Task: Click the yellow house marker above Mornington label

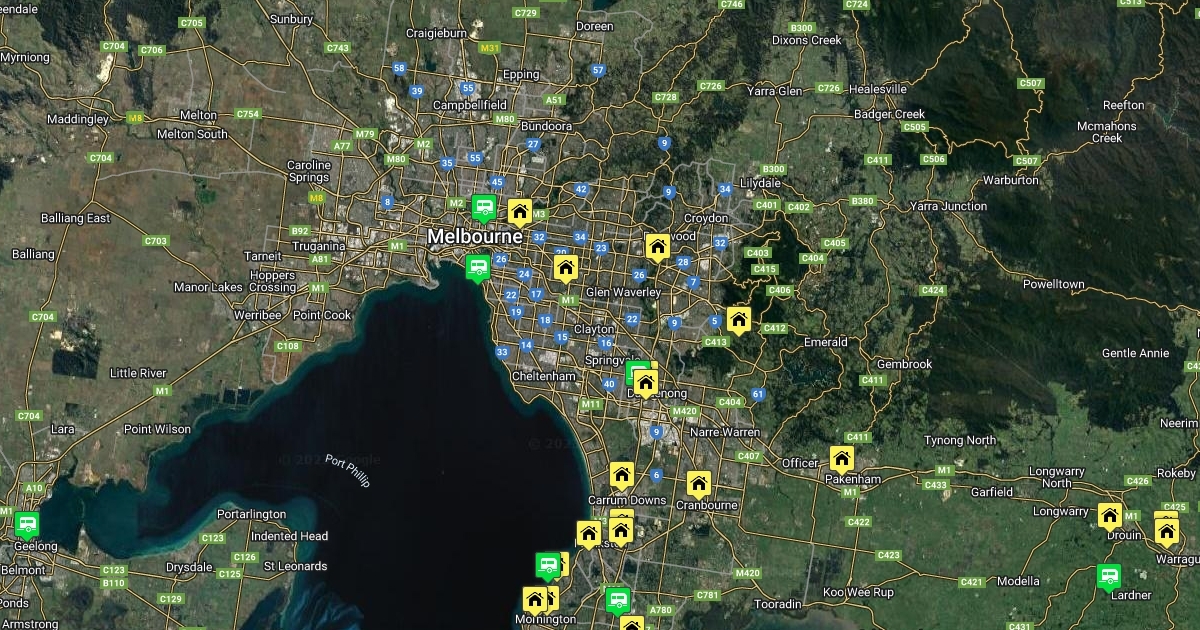Action: point(535,600)
